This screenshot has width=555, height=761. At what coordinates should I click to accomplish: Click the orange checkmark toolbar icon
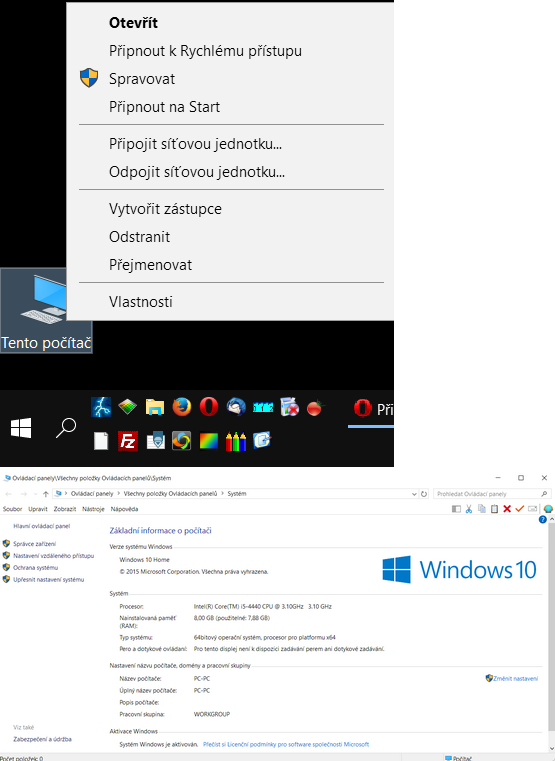[520, 509]
